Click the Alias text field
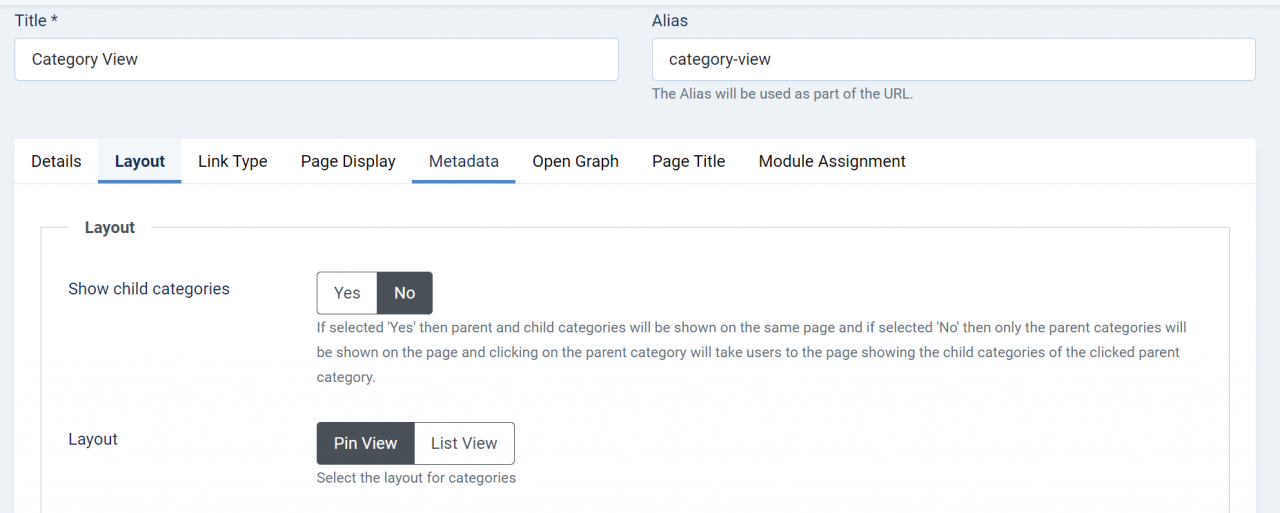The width and height of the screenshot is (1280, 513). coord(953,59)
